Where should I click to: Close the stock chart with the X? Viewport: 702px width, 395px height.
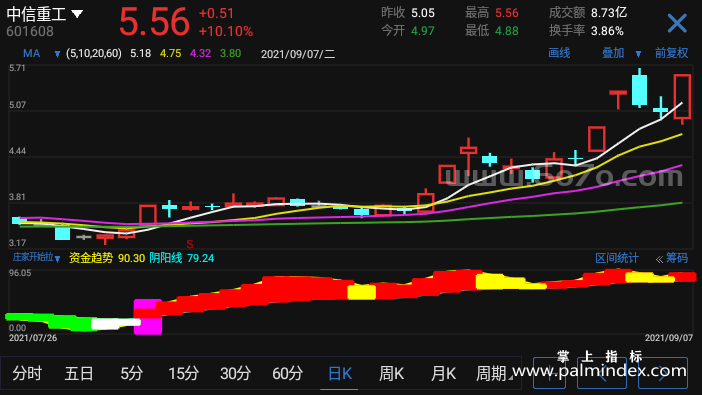click(676, 23)
